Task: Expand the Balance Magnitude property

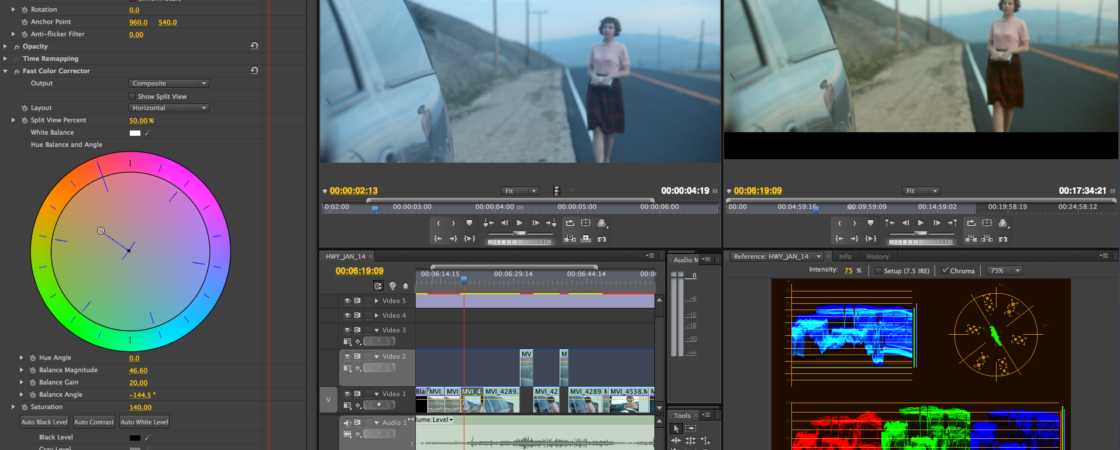Action: pyautogui.click(x=22, y=370)
